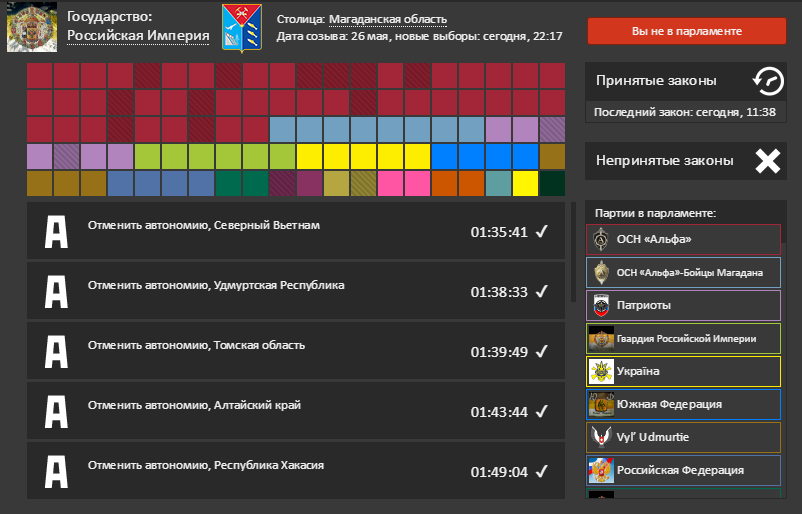Click checkmark beside Томская область law
Viewport: 802px width, 514px height.
coord(541,351)
